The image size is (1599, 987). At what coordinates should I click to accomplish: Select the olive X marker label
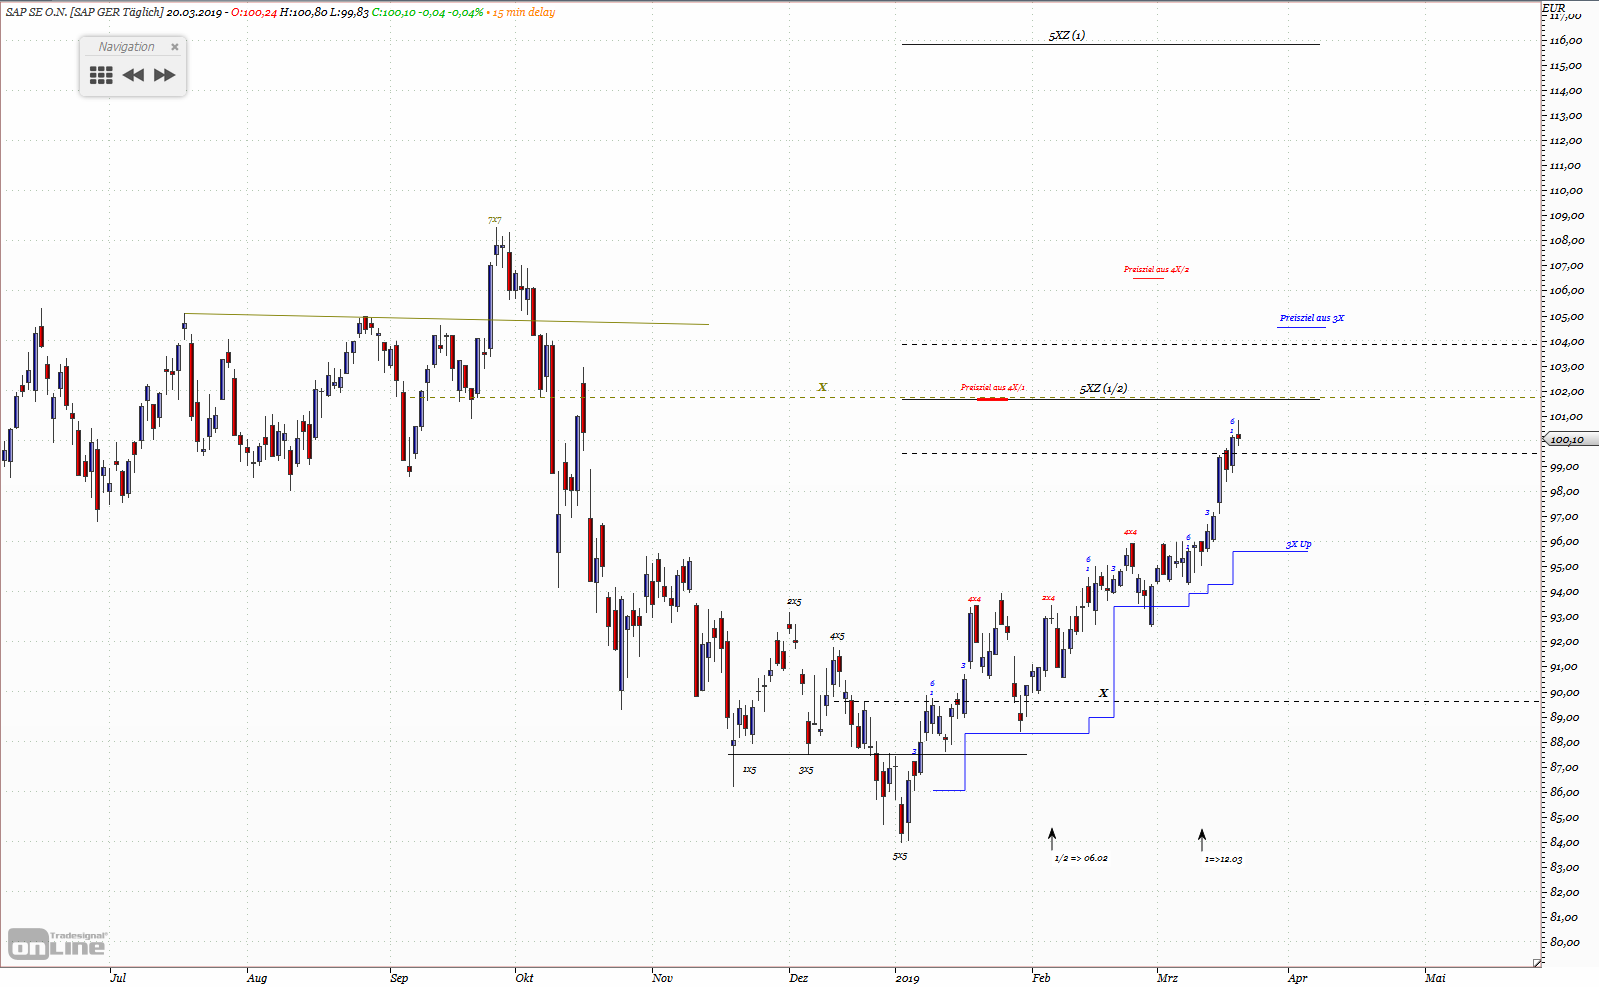click(822, 387)
